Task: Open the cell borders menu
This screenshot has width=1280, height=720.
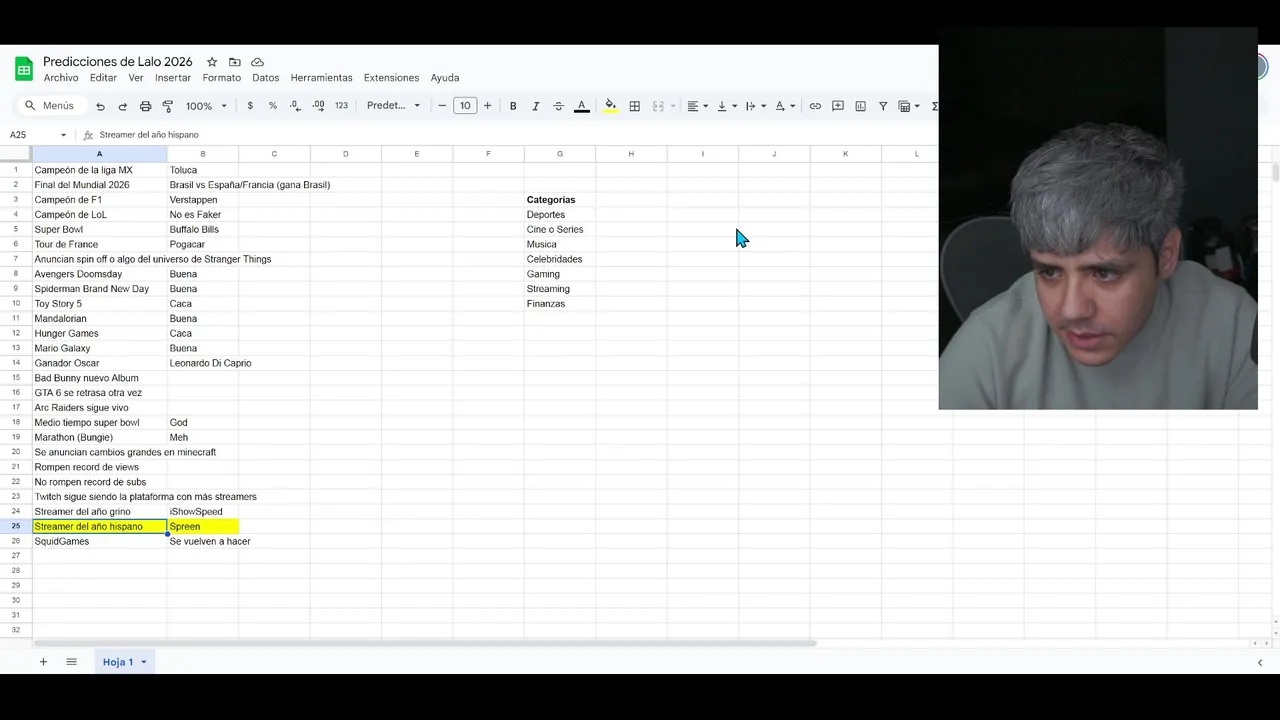Action: click(634, 106)
